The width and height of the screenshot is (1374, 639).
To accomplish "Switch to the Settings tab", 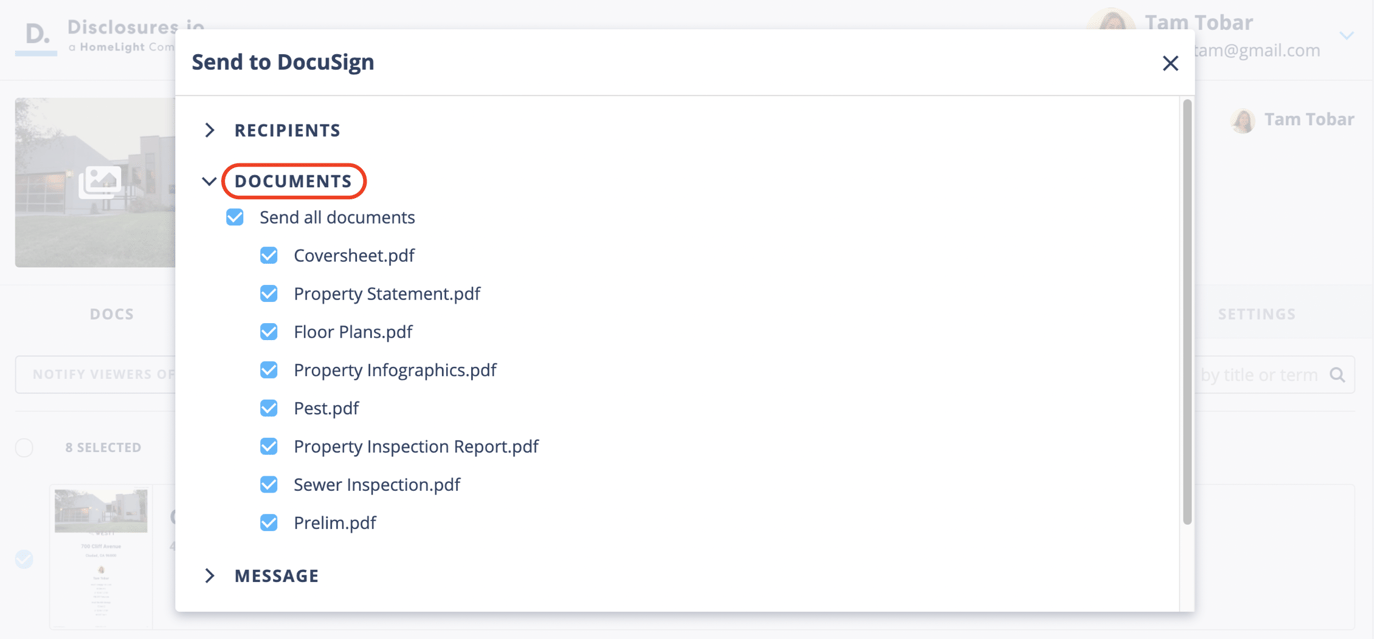I will pyautogui.click(x=1256, y=314).
